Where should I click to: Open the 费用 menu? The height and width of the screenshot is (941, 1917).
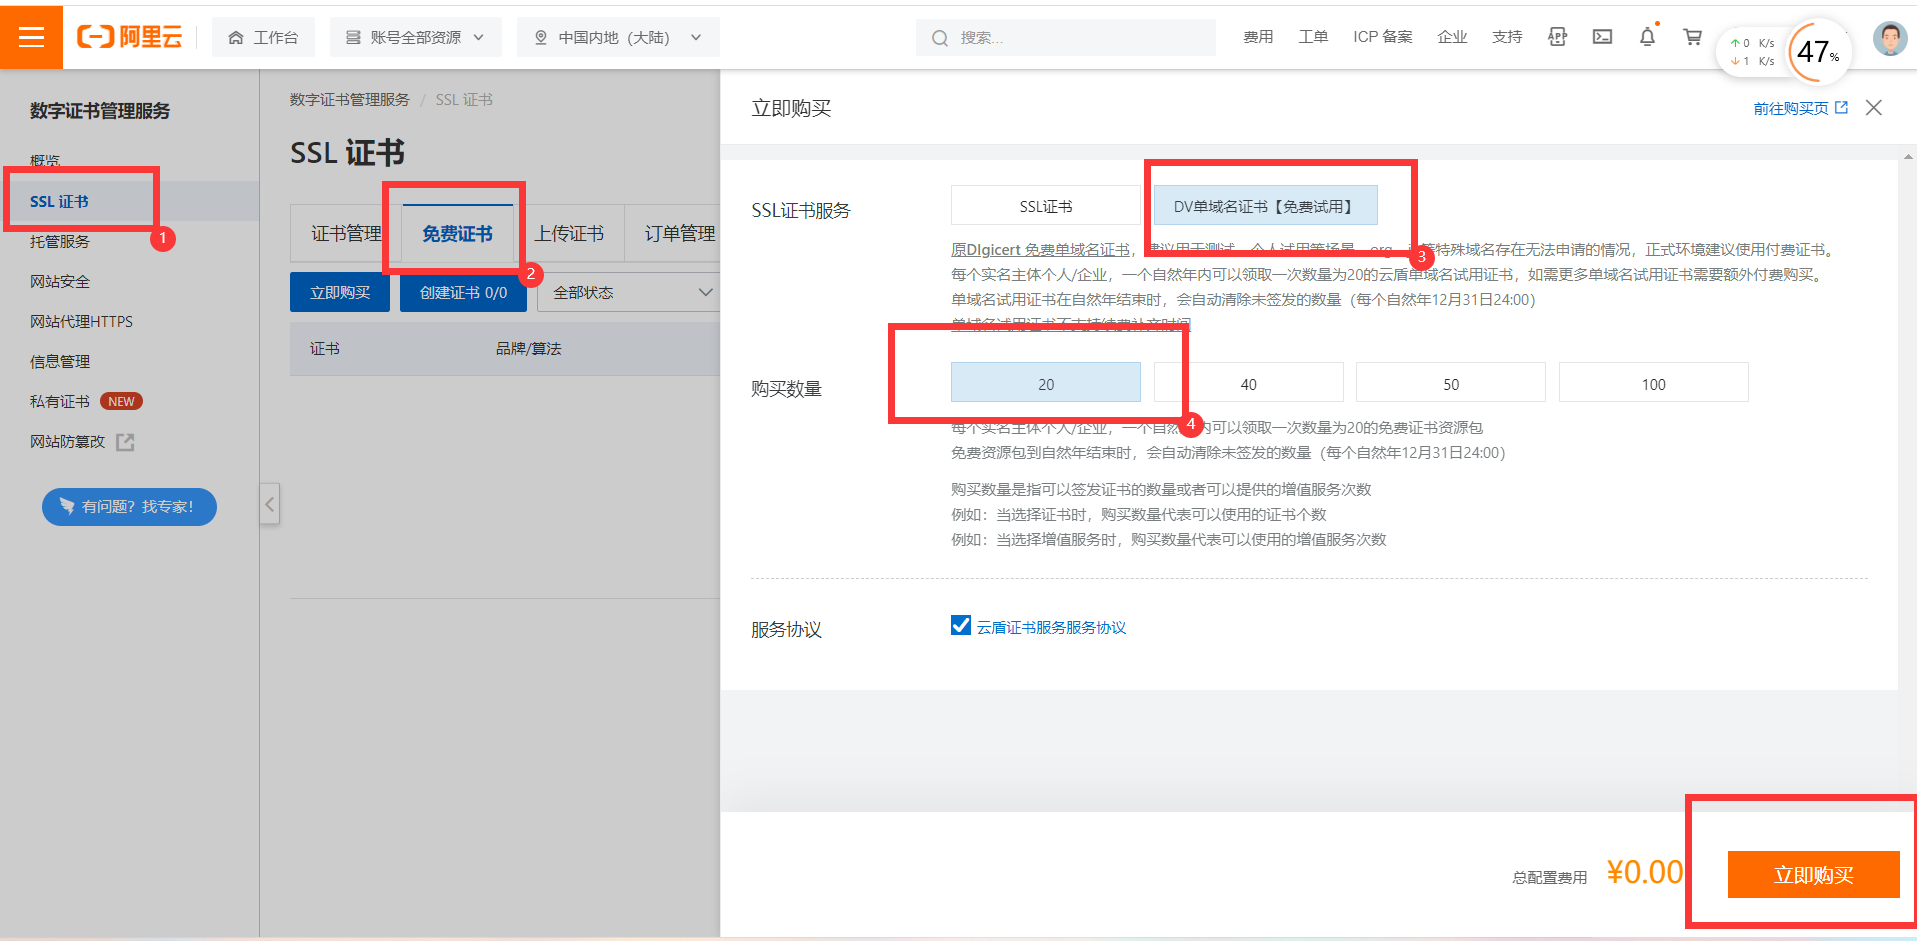tap(1258, 37)
